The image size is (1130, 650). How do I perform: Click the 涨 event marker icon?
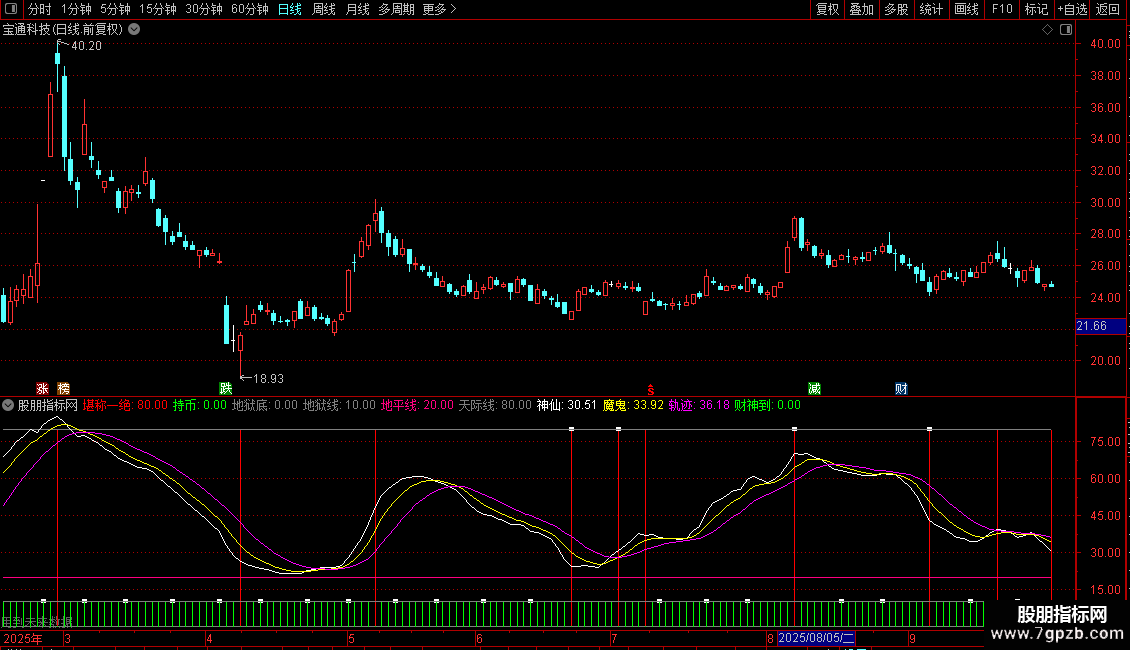click(43, 388)
